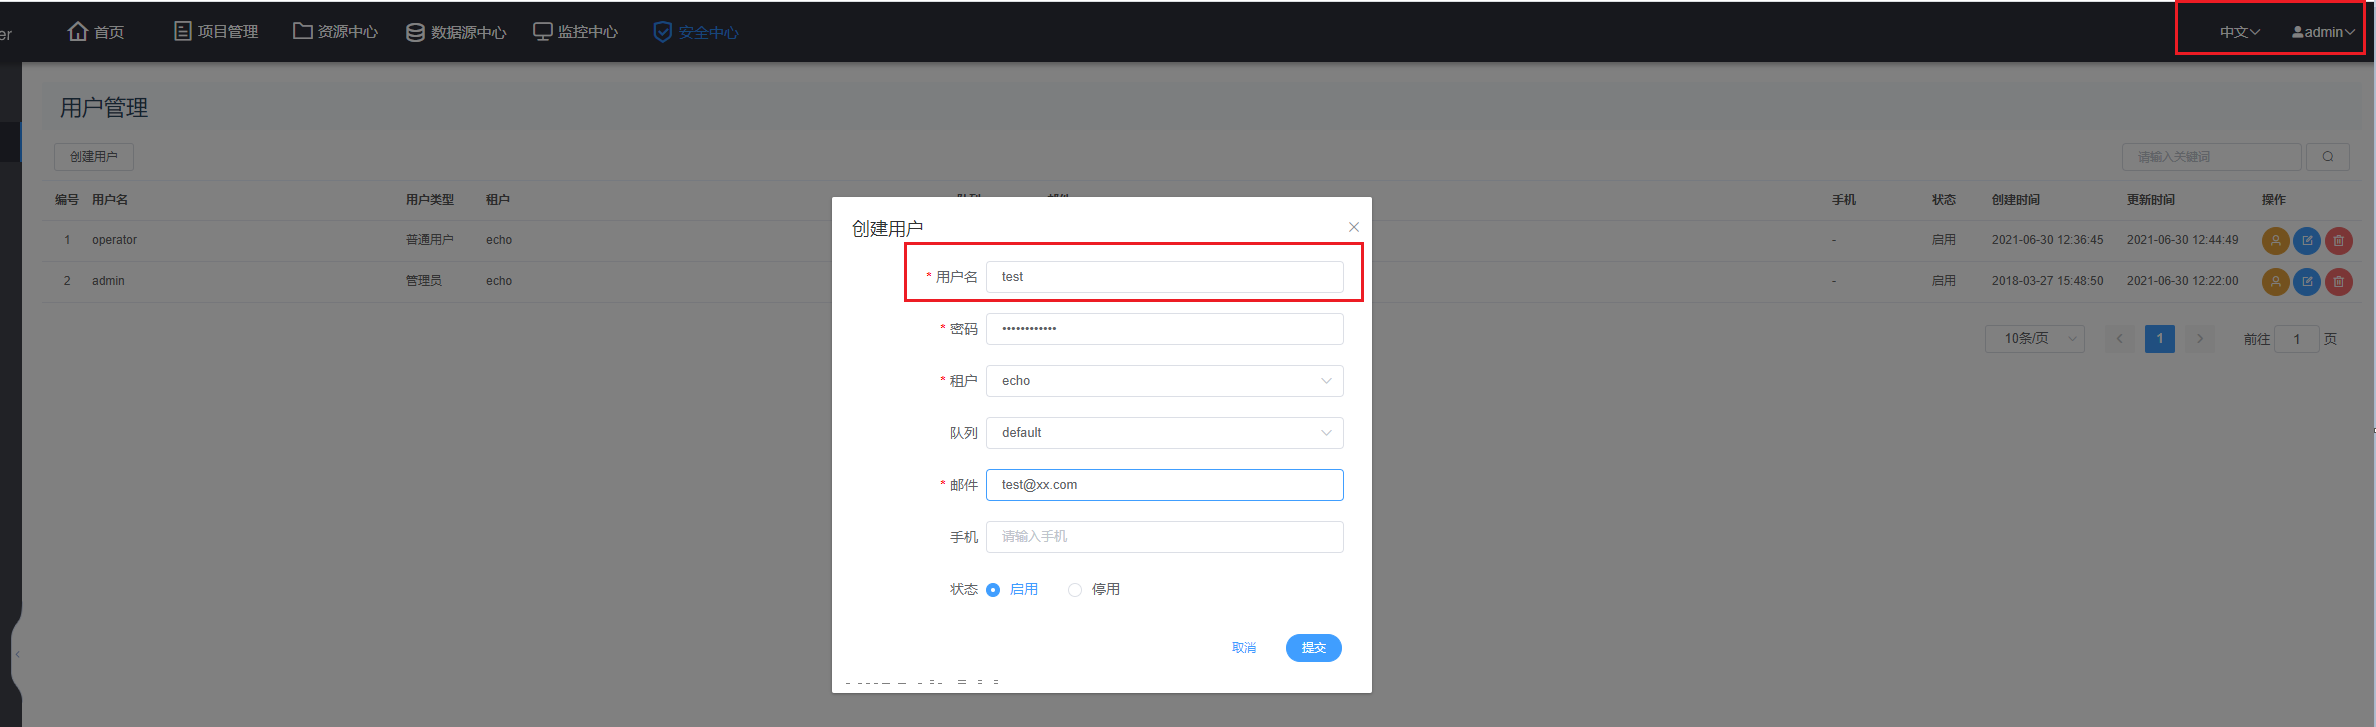Click the user type cell "普通用户"
The width and height of the screenshot is (2376, 727).
[x=430, y=240]
